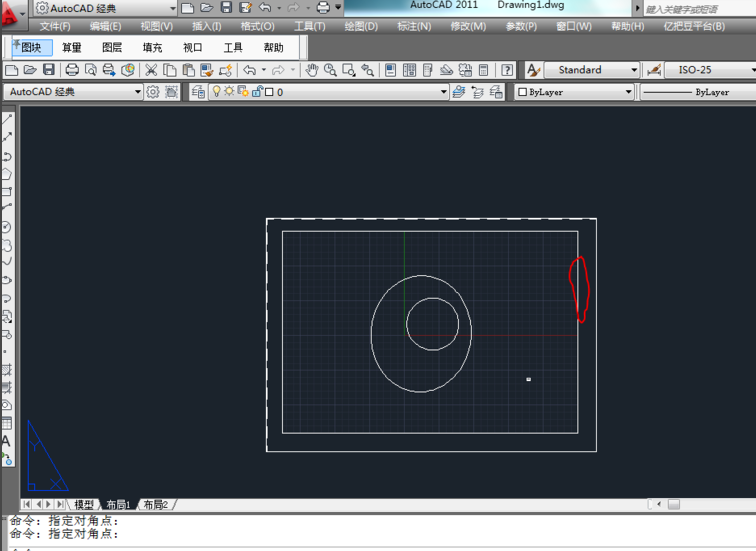The width and height of the screenshot is (756, 551).
Task: Click the Publish icon
Action: (x=109, y=70)
